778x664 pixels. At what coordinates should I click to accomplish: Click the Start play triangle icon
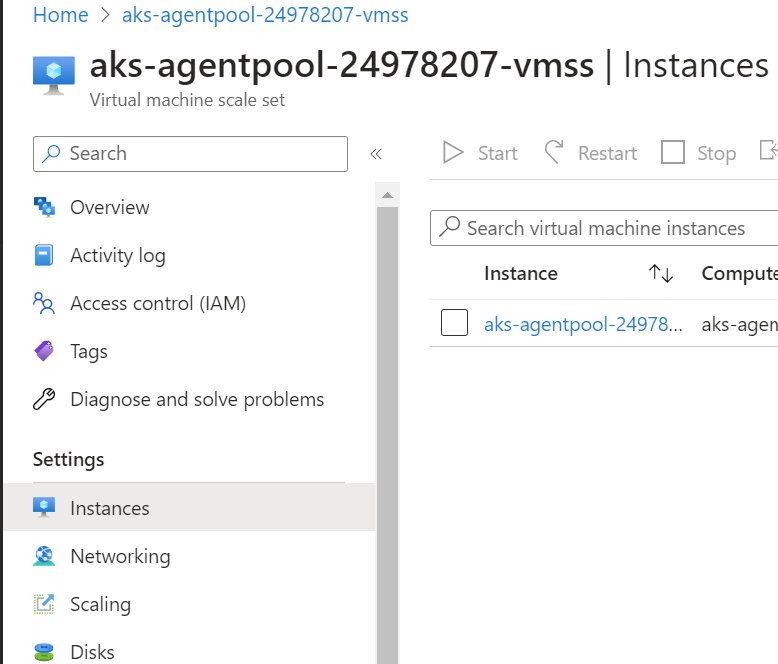pyautogui.click(x=453, y=152)
